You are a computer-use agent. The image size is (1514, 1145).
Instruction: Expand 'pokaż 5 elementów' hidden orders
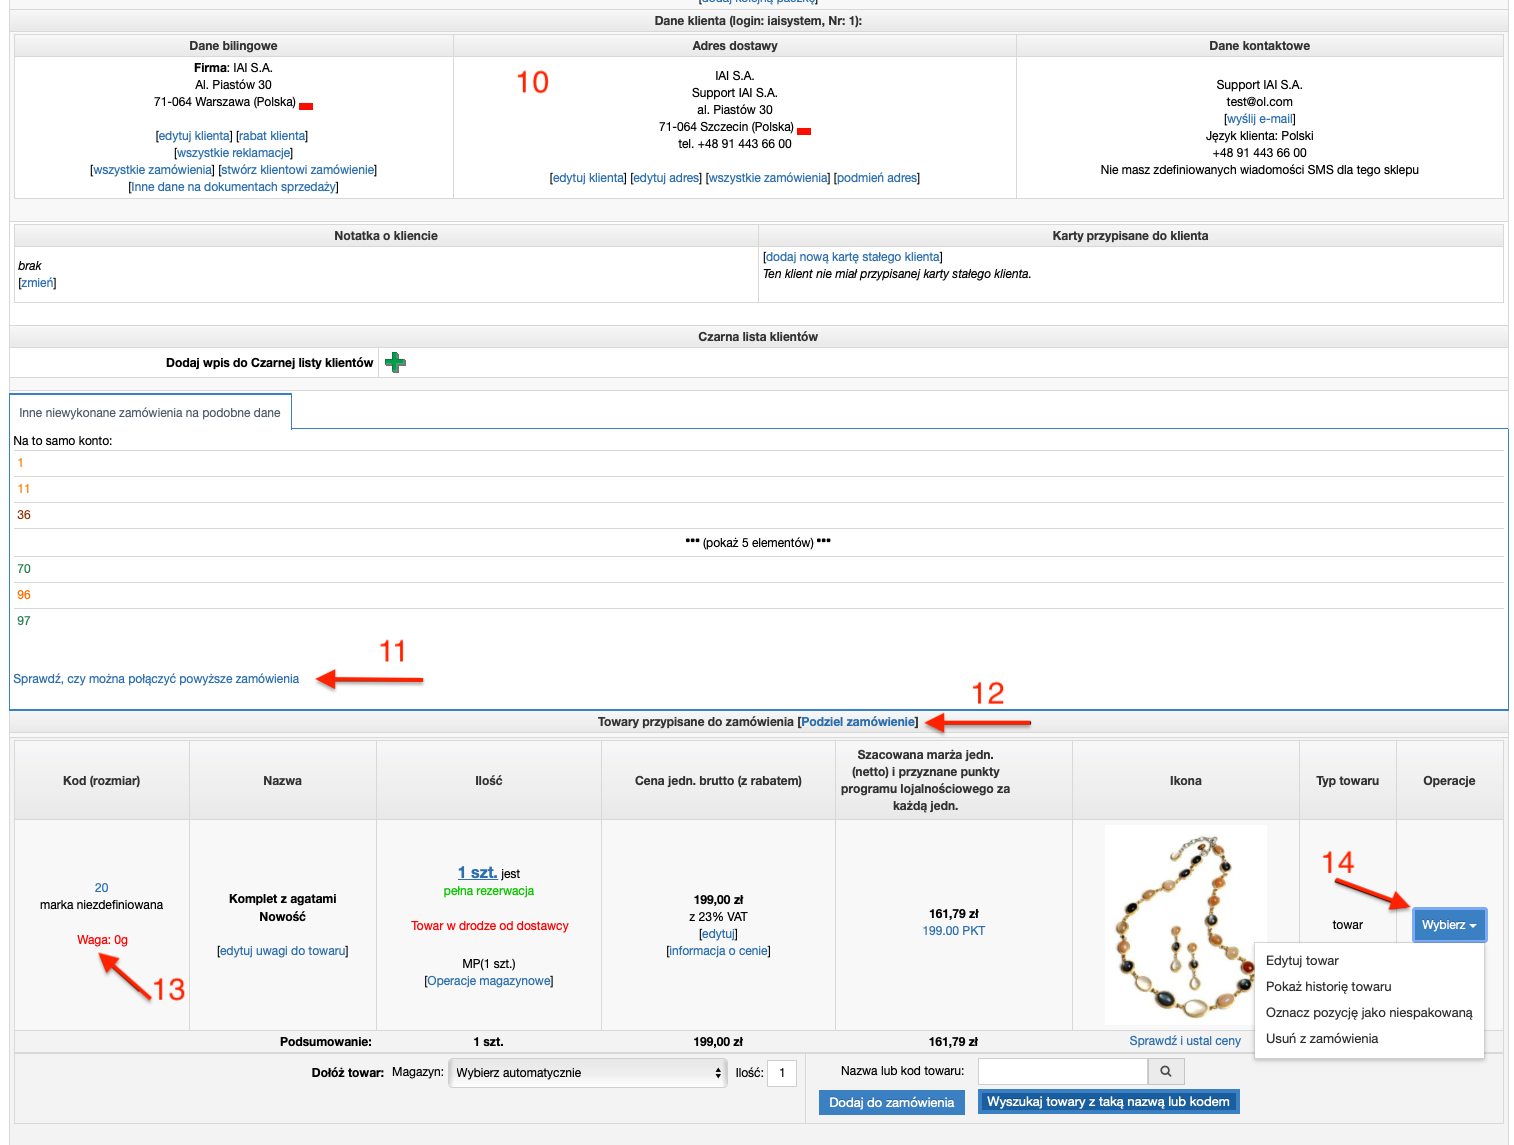pos(758,543)
